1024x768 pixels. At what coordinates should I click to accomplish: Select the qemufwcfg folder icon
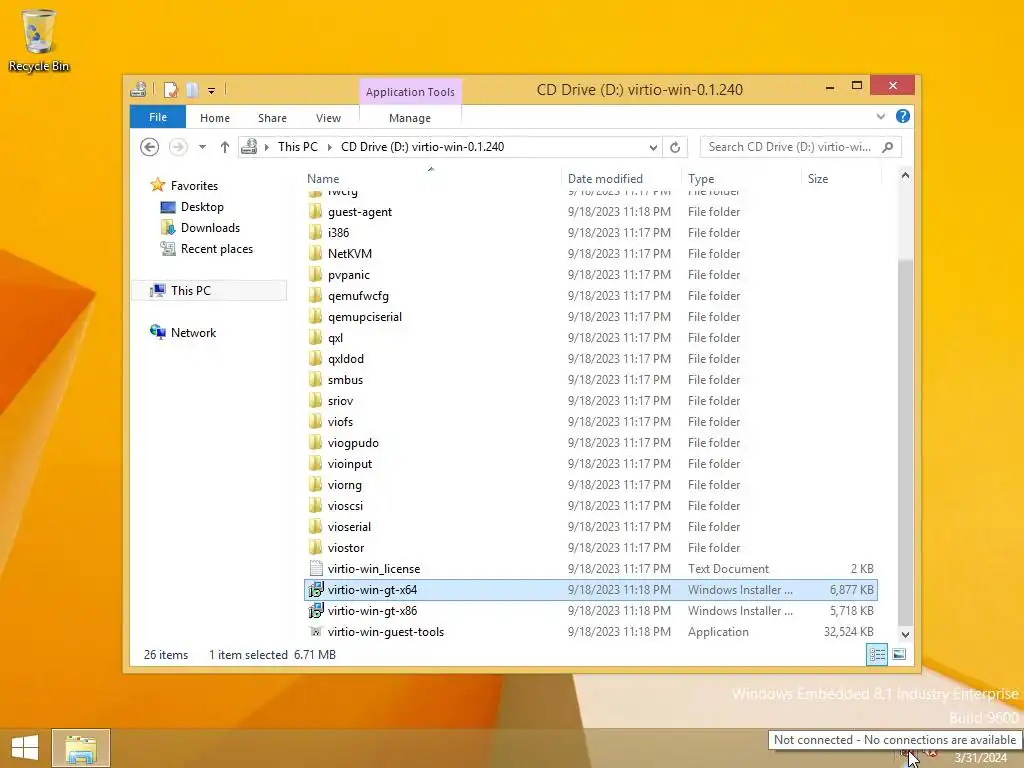(x=315, y=296)
